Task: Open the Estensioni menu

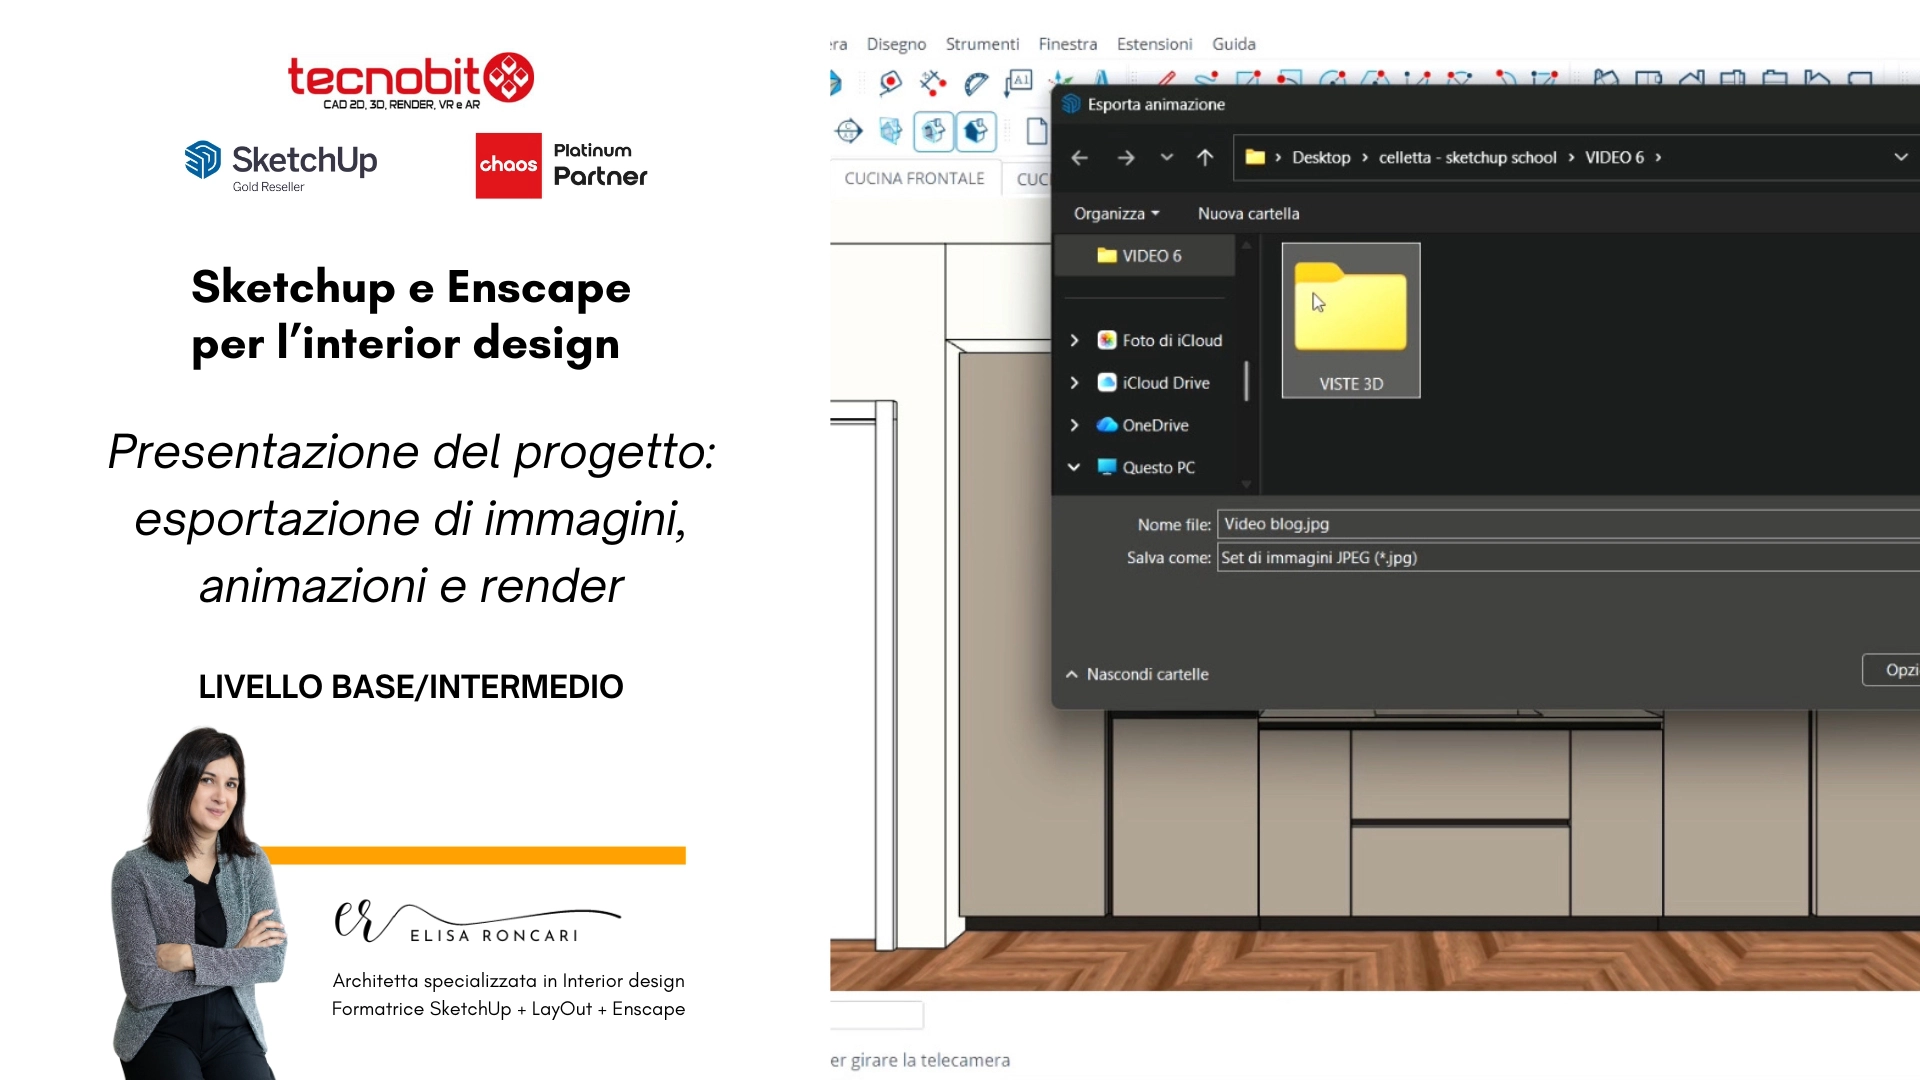Action: coord(1154,44)
